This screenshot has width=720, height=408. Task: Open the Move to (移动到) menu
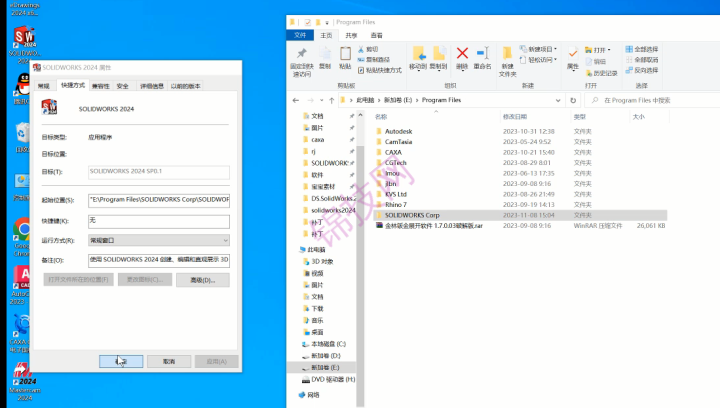(x=418, y=58)
